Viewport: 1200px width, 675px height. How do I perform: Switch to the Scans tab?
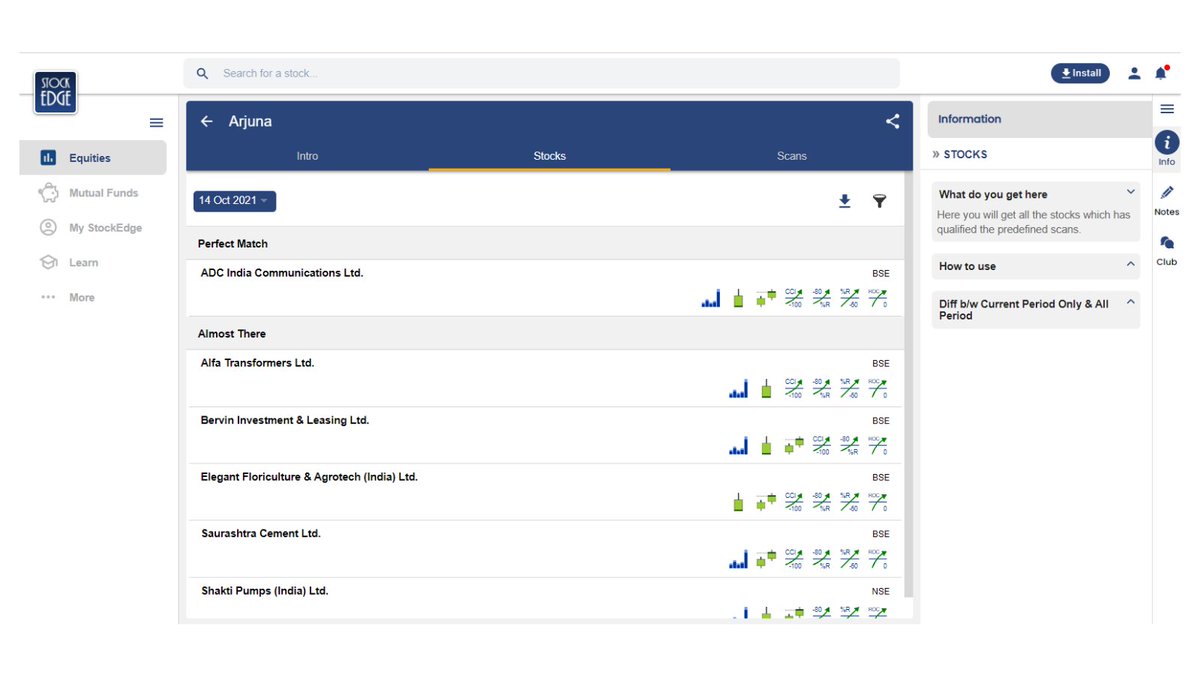792,156
